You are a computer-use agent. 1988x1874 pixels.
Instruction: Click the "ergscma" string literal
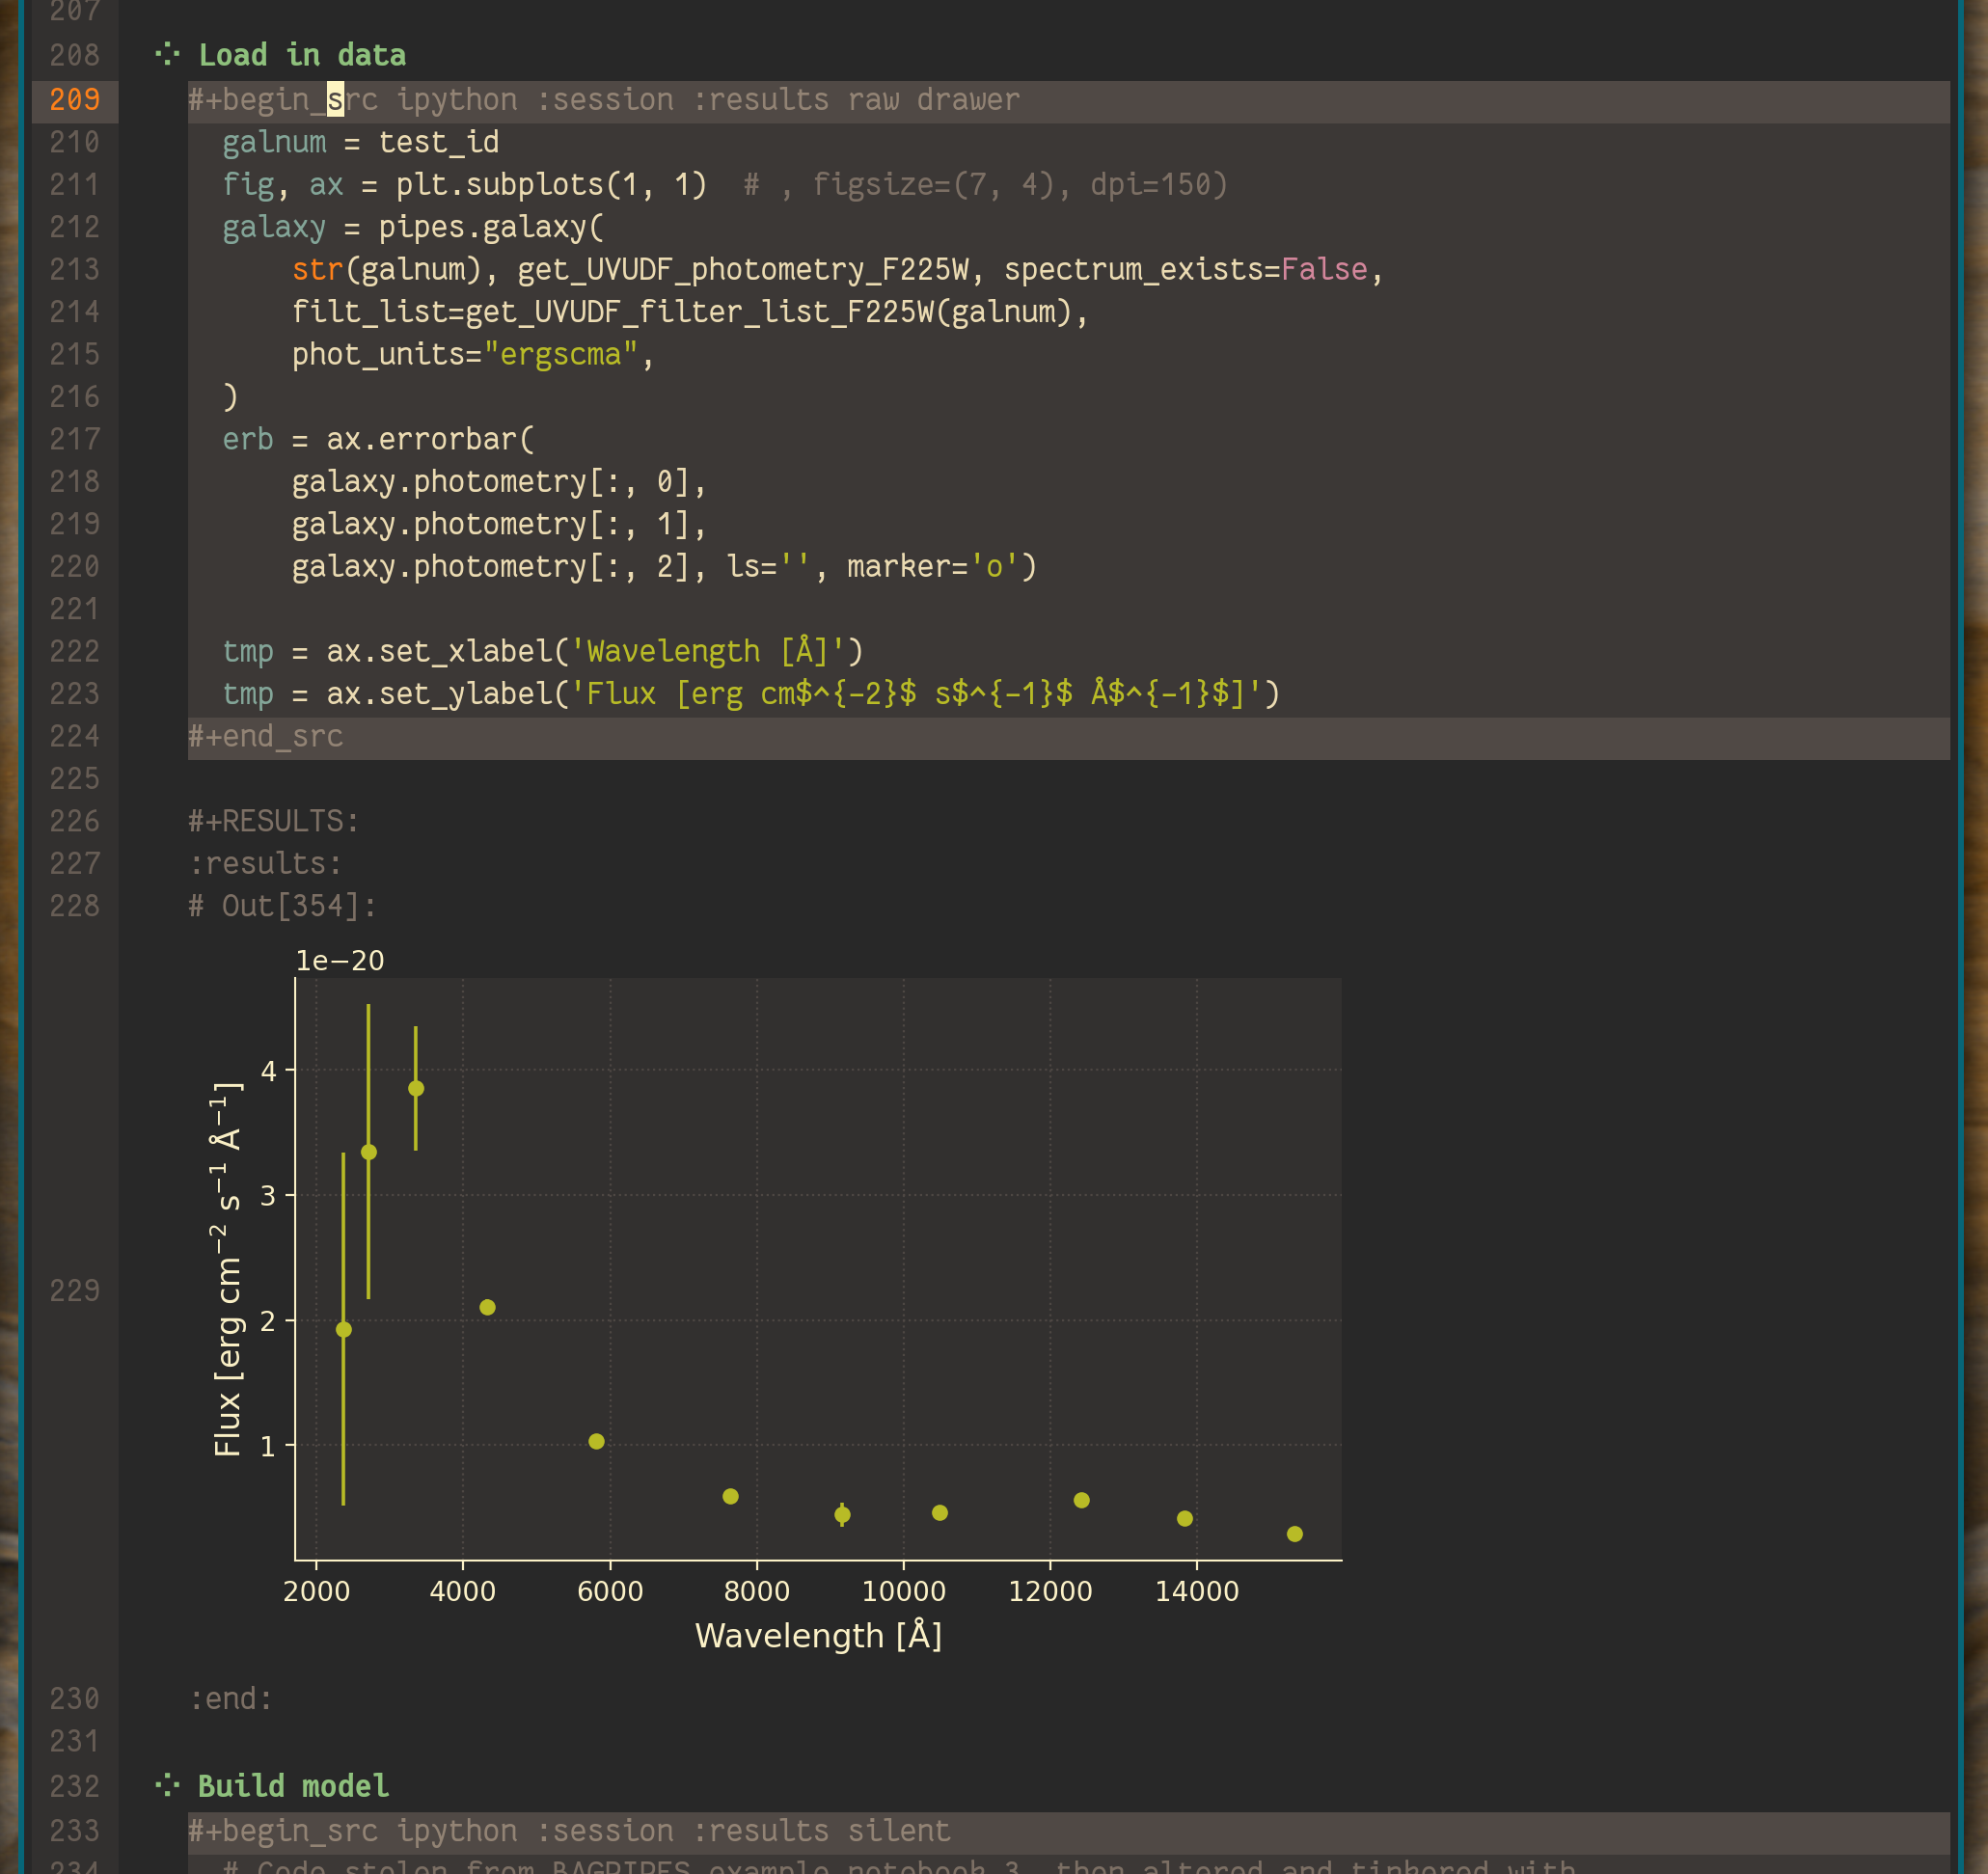point(560,355)
